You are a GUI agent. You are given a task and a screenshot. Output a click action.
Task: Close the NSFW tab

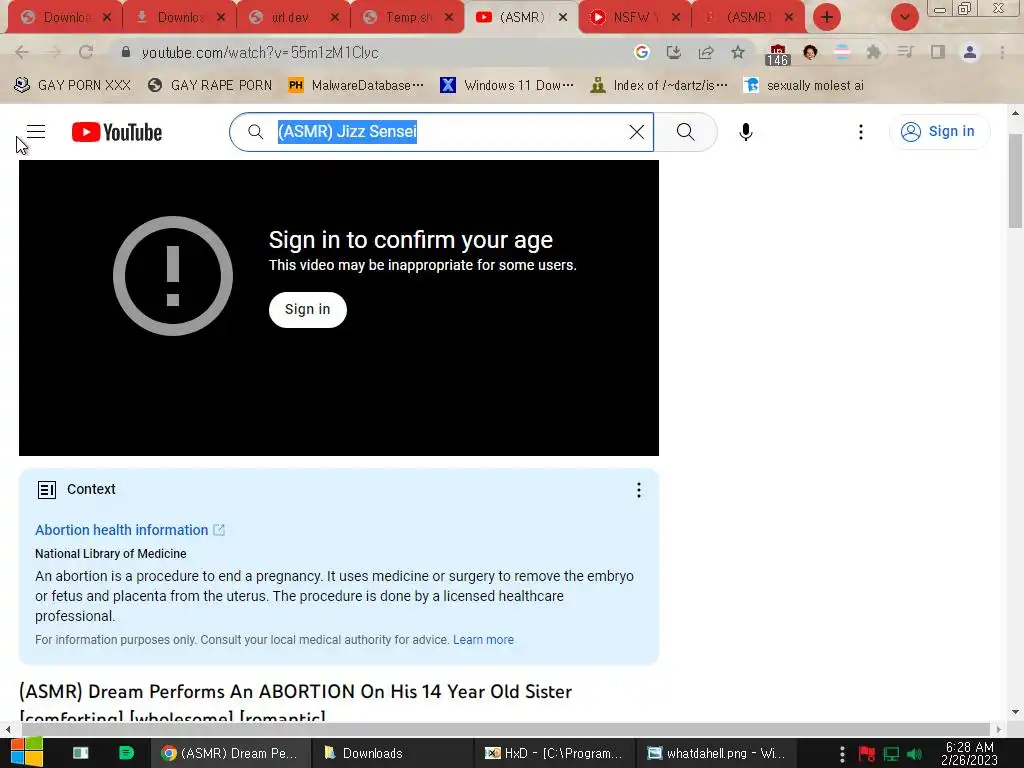pyautogui.click(x=676, y=17)
